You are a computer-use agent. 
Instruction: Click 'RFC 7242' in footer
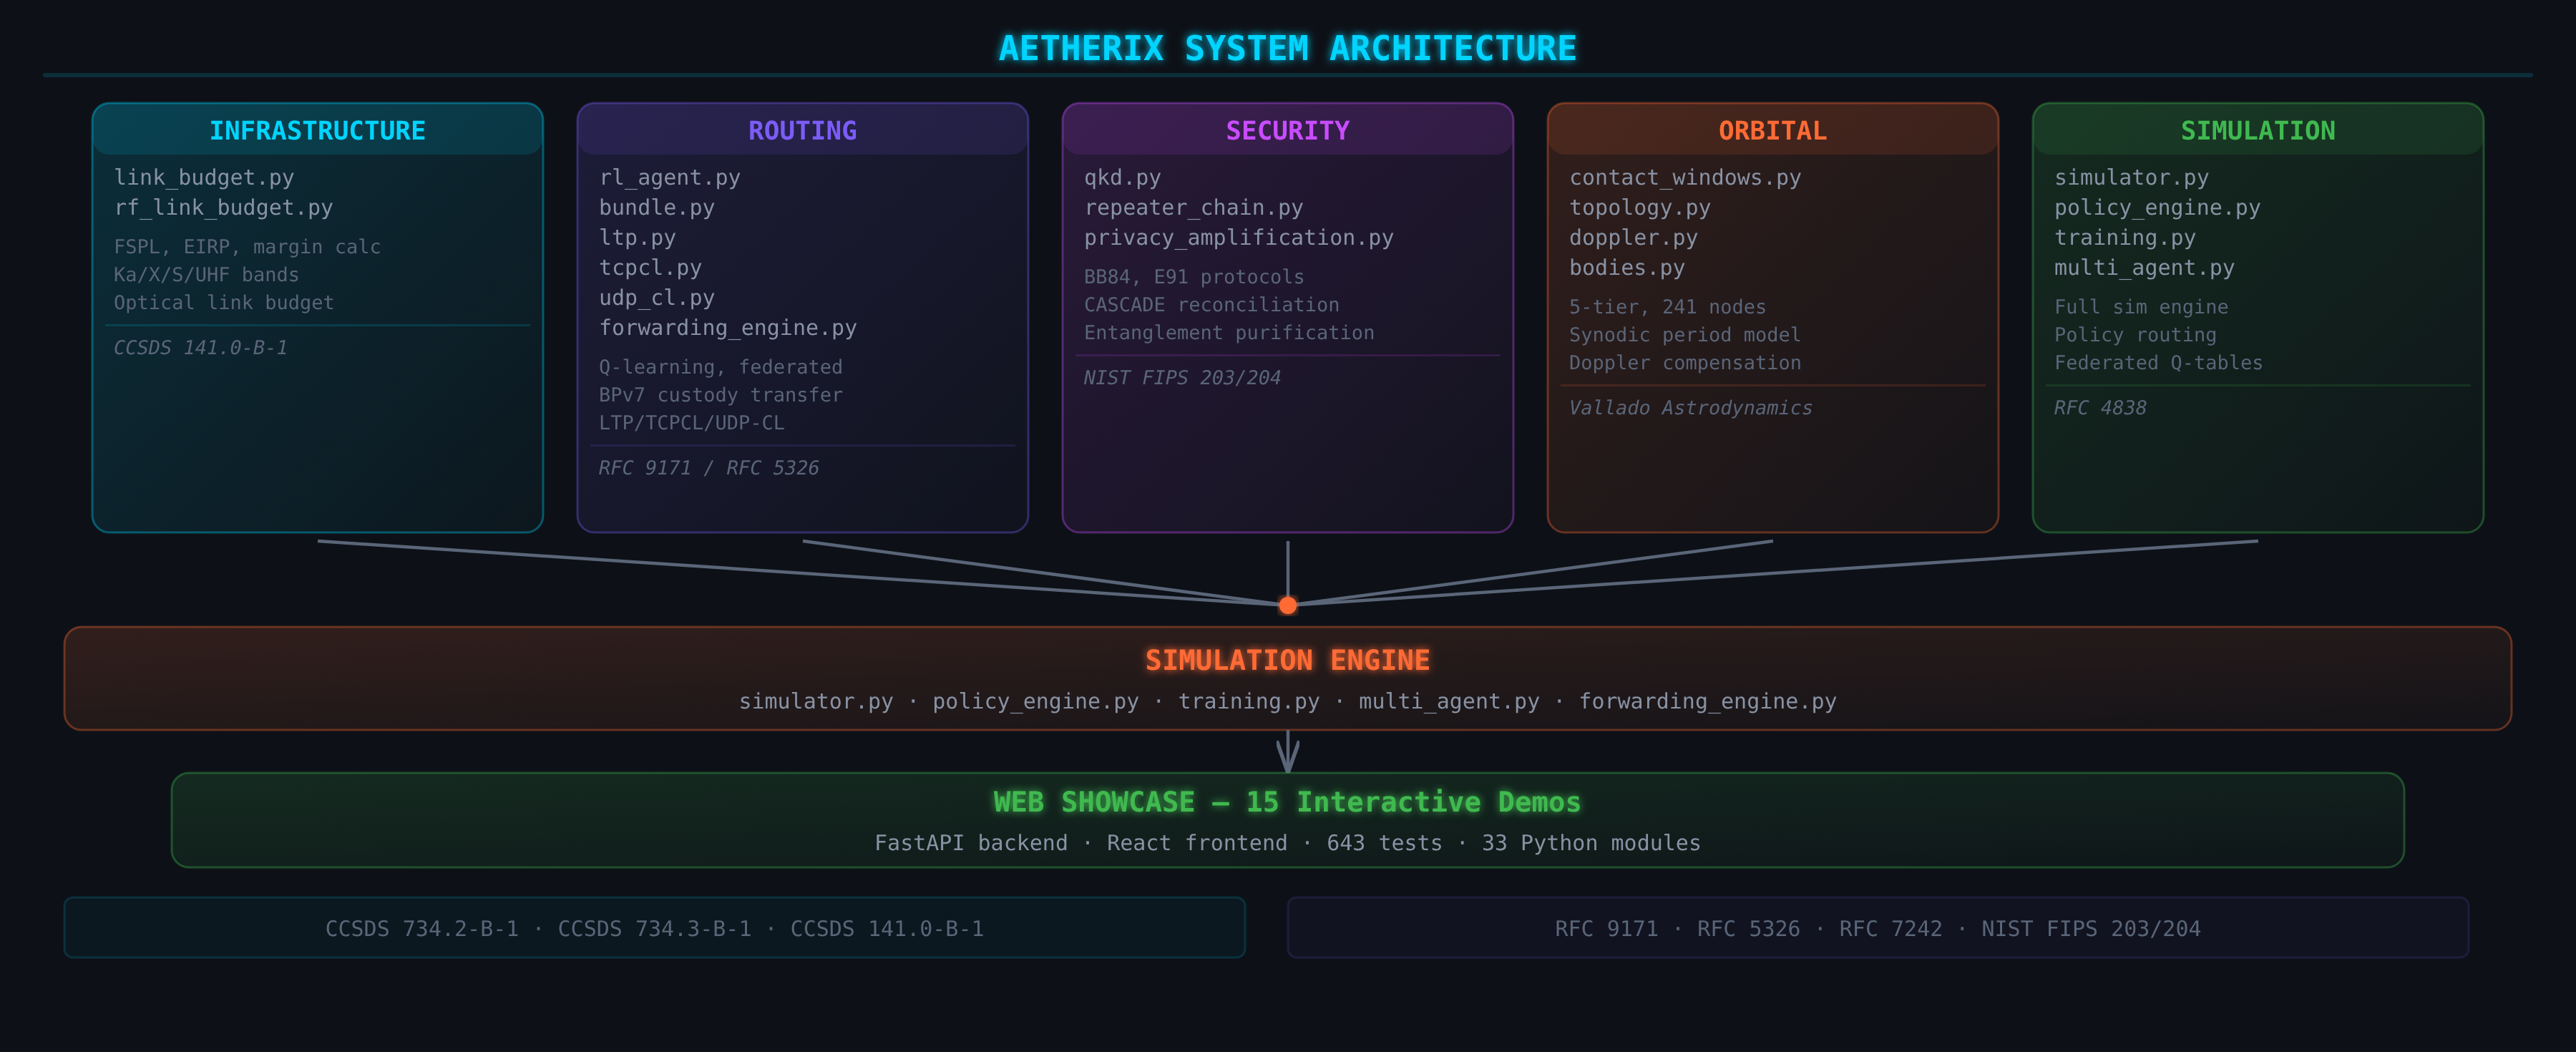pyautogui.click(x=1890, y=929)
